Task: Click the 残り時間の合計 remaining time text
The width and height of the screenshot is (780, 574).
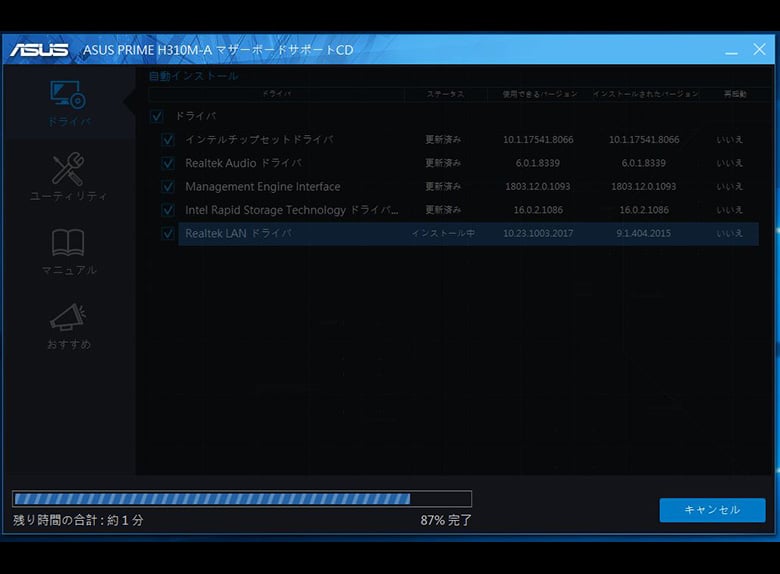Action: [x=78, y=520]
